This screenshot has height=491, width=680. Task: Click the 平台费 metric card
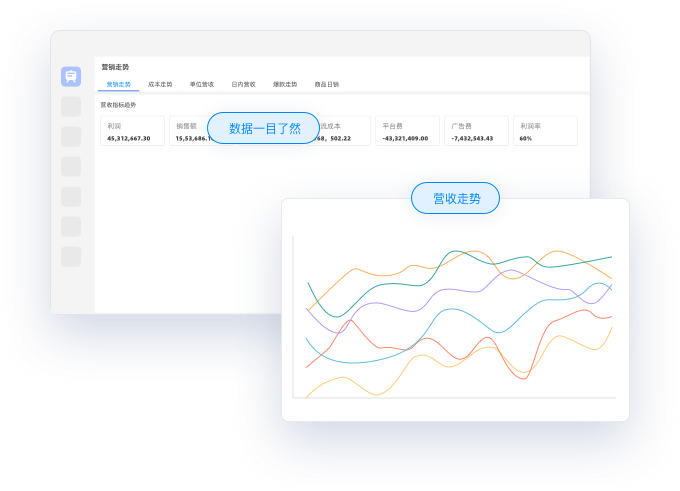[x=407, y=131]
